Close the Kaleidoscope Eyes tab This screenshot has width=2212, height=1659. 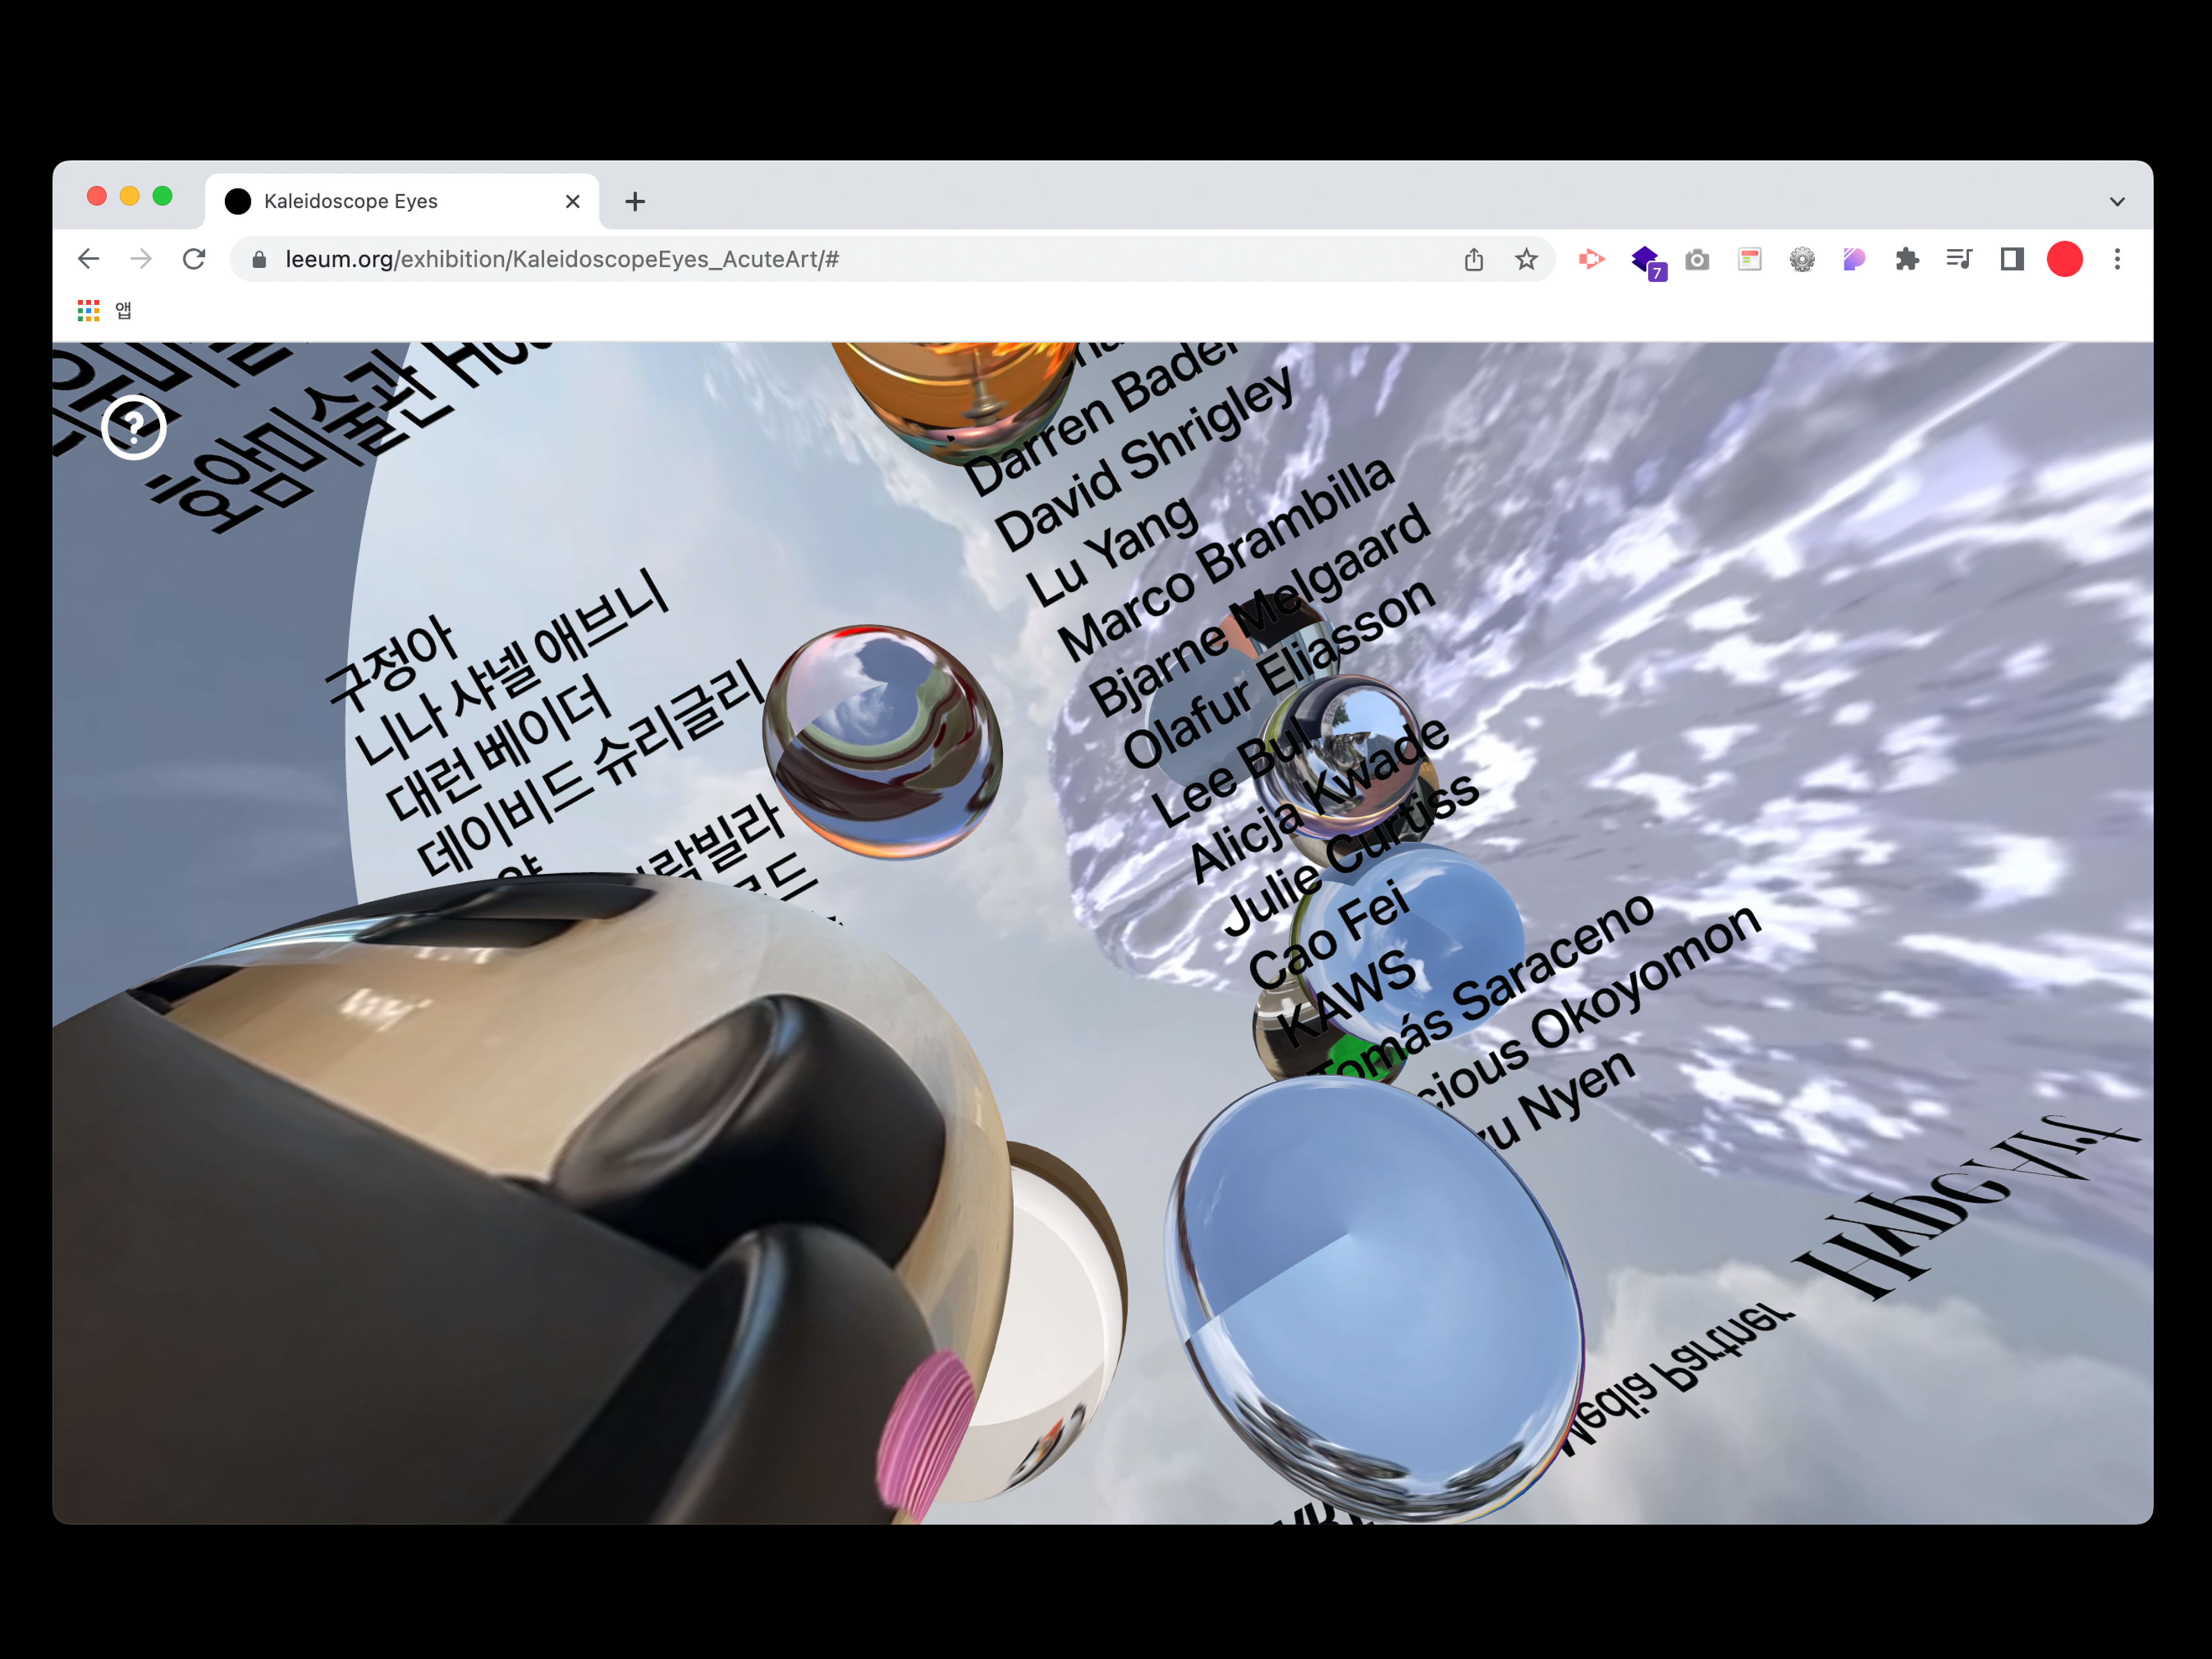point(572,202)
